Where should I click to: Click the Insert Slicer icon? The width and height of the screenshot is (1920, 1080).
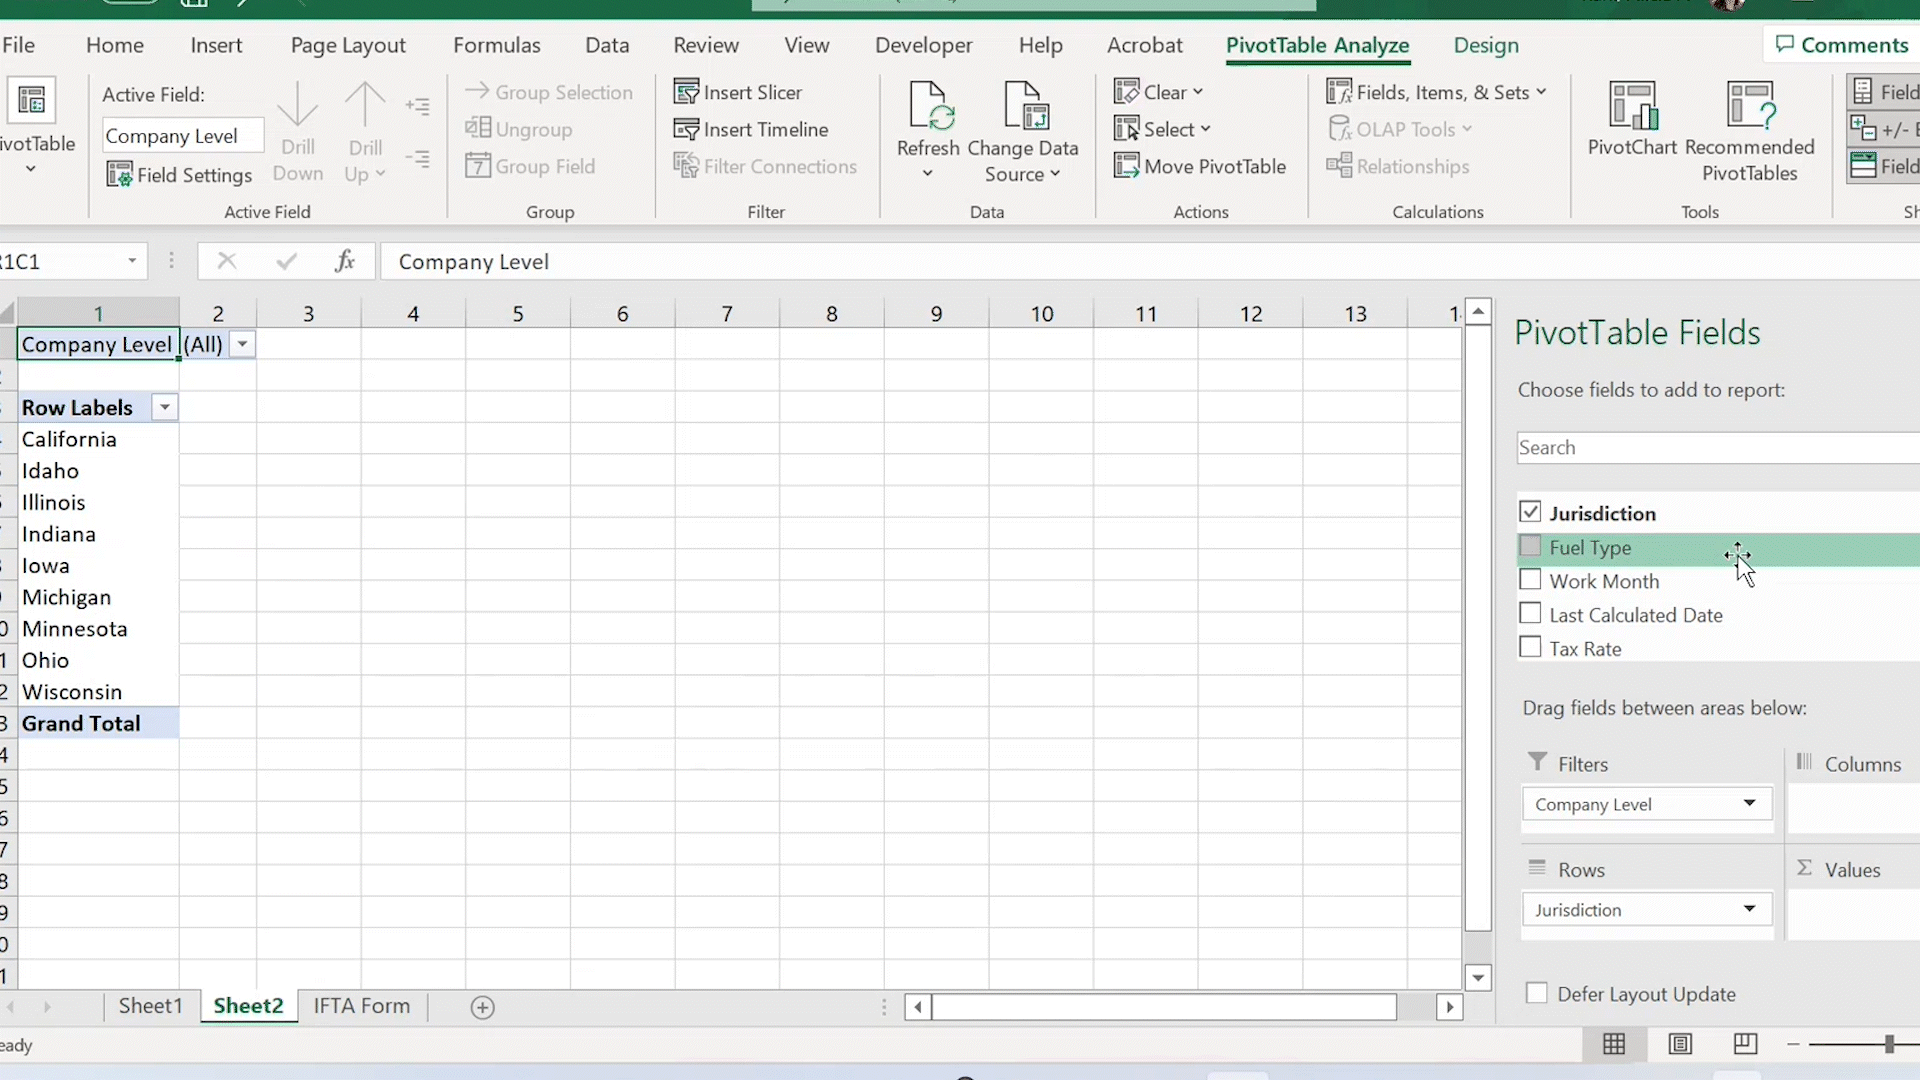(x=686, y=92)
